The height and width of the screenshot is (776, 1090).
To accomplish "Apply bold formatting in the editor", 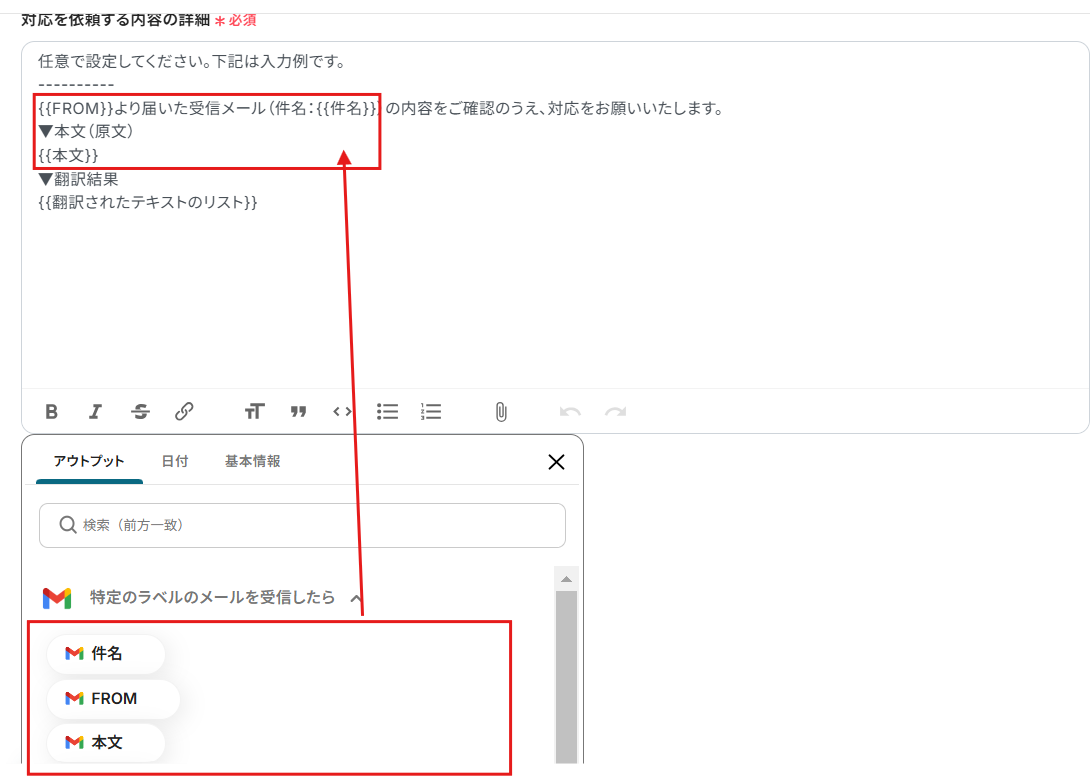I will pyautogui.click(x=51, y=411).
